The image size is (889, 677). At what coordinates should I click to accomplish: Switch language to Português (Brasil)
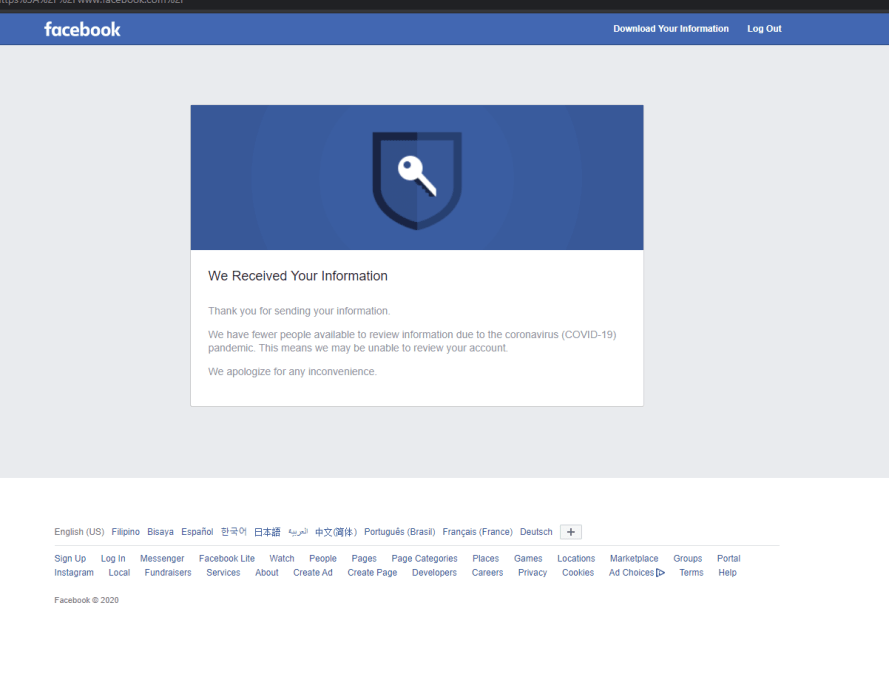pyautogui.click(x=400, y=532)
